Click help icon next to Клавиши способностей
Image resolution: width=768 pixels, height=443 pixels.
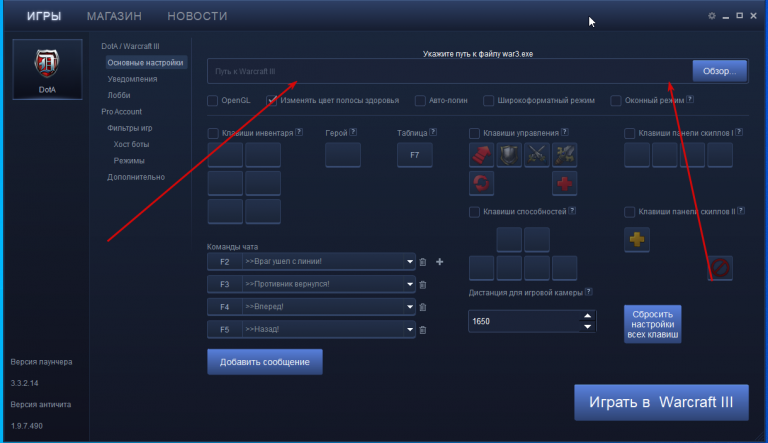[x=572, y=211]
